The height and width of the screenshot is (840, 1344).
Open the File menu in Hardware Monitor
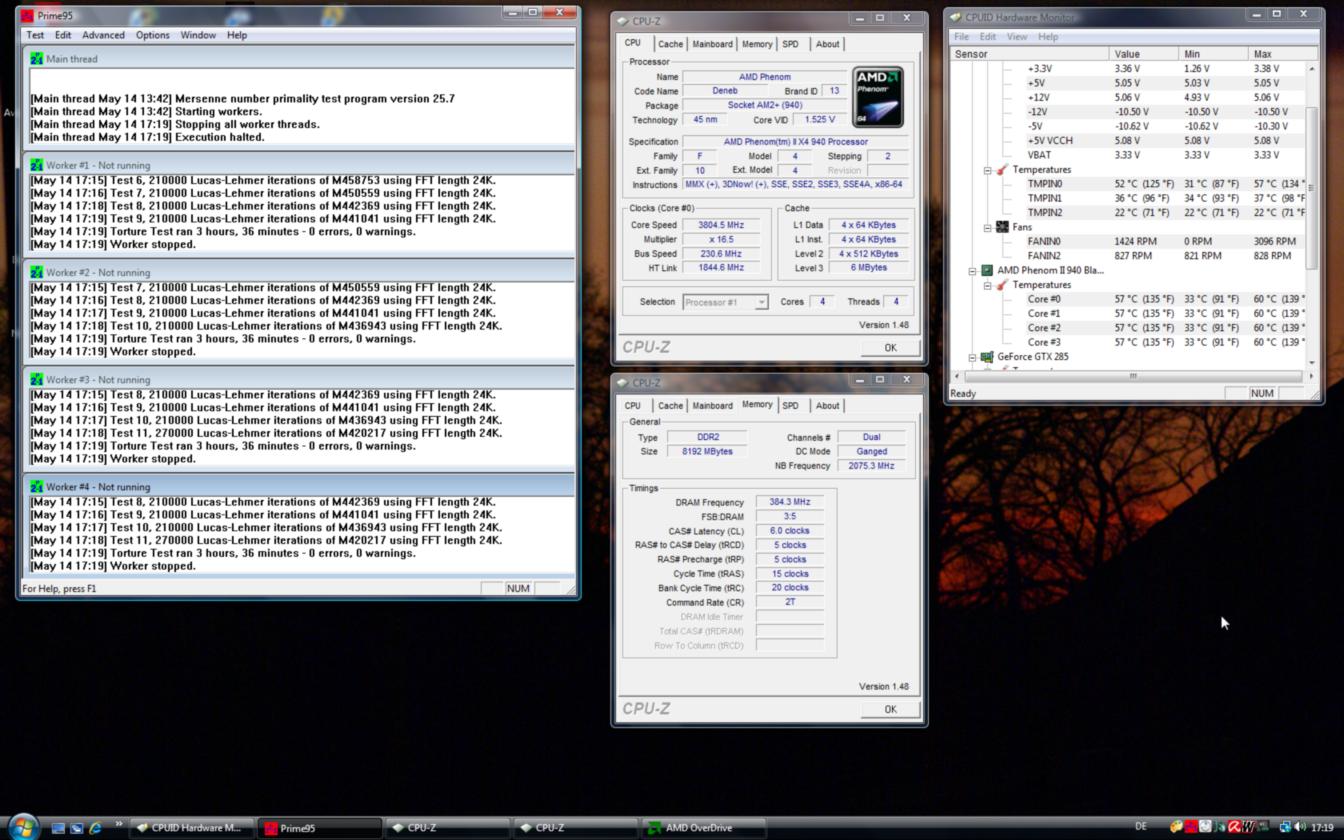[x=961, y=37]
